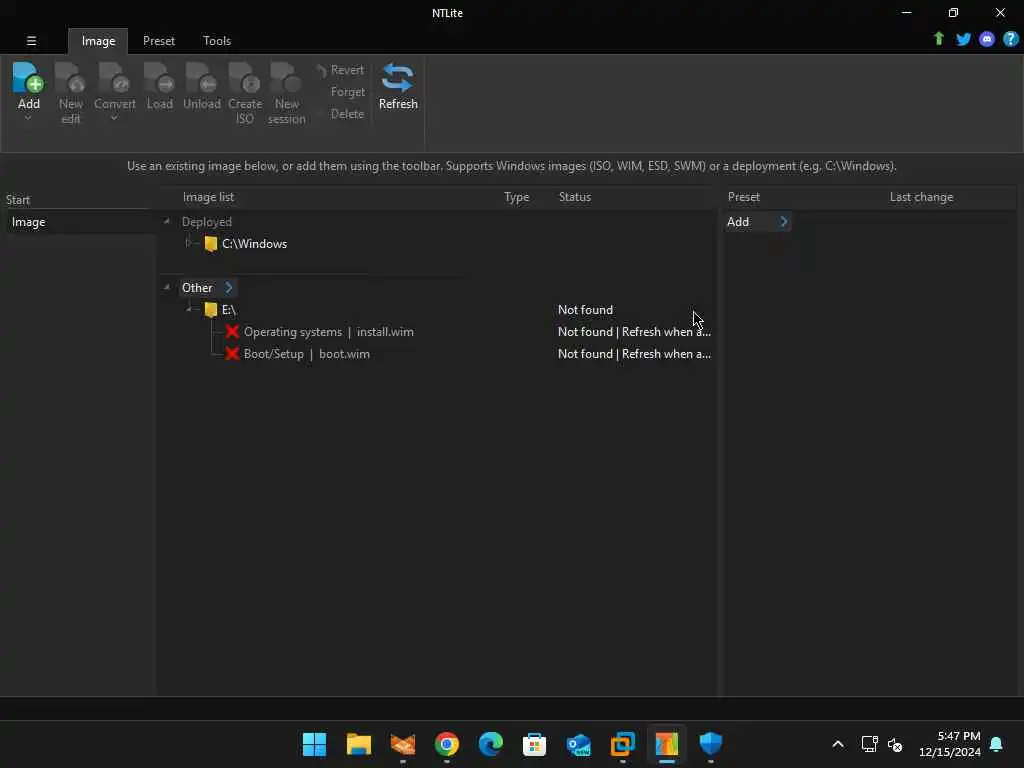The width and height of the screenshot is (1024, 768).
Task: Click the Create ISO icon
Action: 245,78
